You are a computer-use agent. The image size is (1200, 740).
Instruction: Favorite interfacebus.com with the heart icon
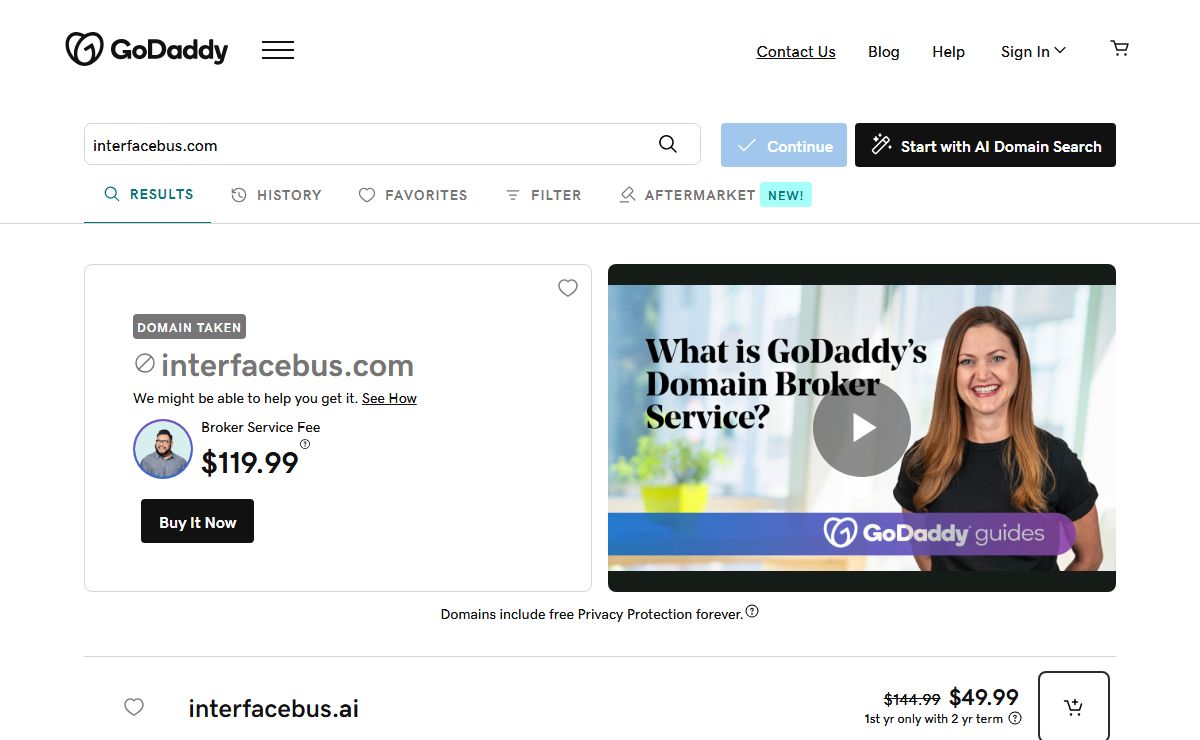click(x=568, y=288)
